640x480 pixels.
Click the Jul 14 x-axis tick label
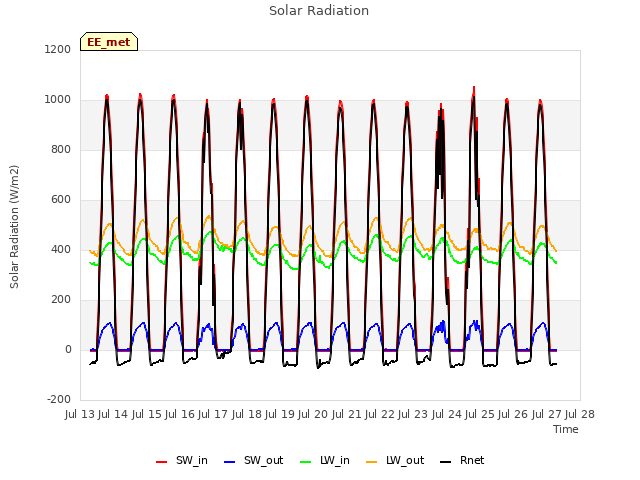point(113,414)
